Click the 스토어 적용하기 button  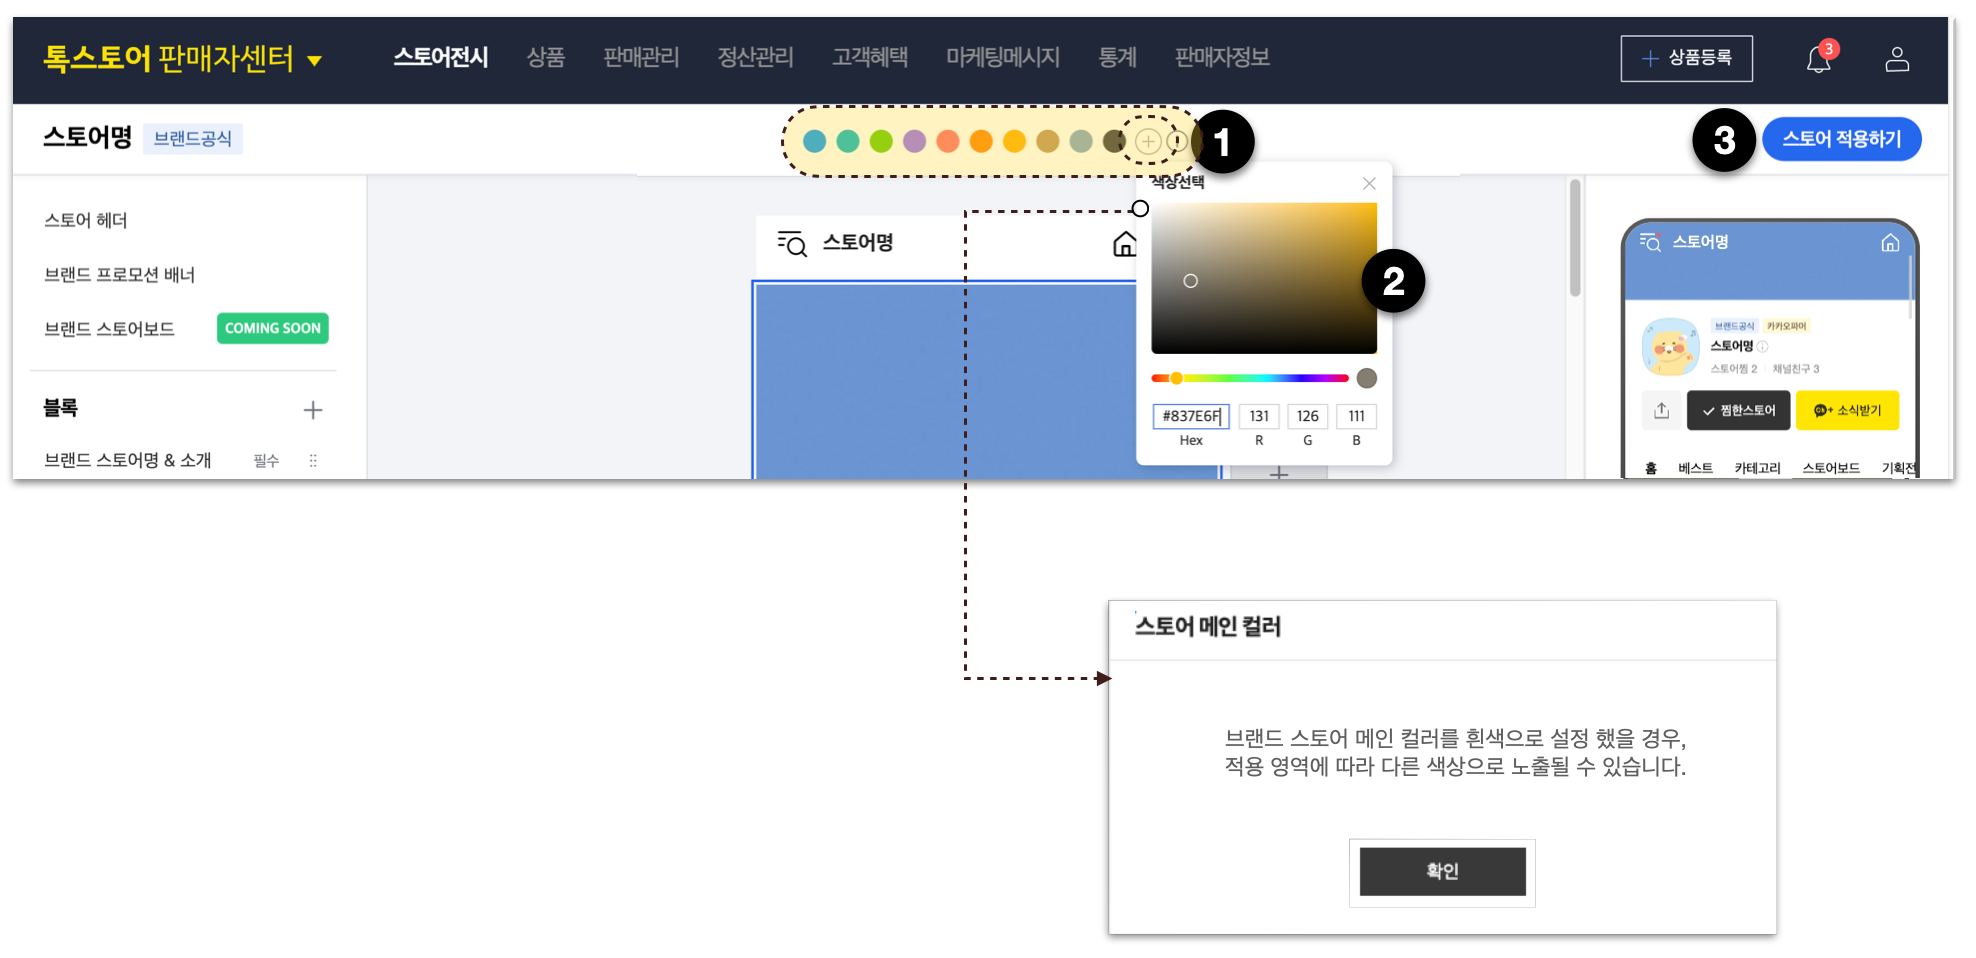pos(1840,139)
